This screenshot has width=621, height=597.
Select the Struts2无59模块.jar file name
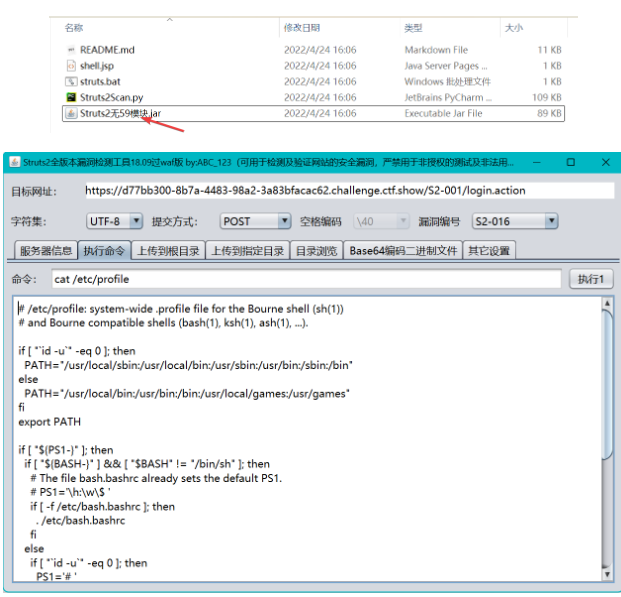click(x=120, y=113)
